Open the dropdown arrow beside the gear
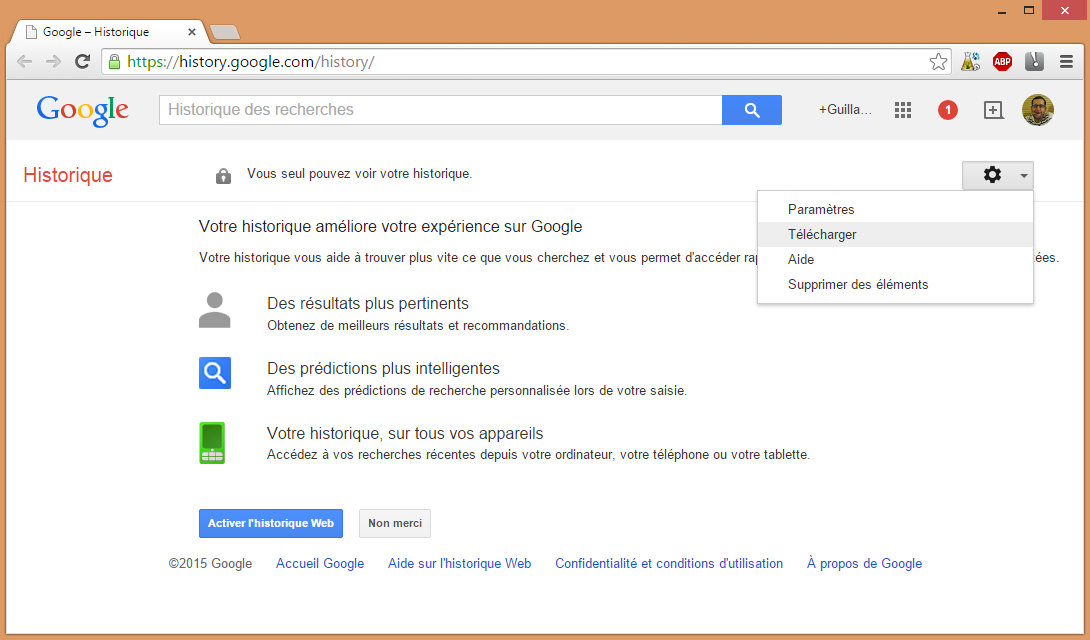 (x=1024, y=174)
